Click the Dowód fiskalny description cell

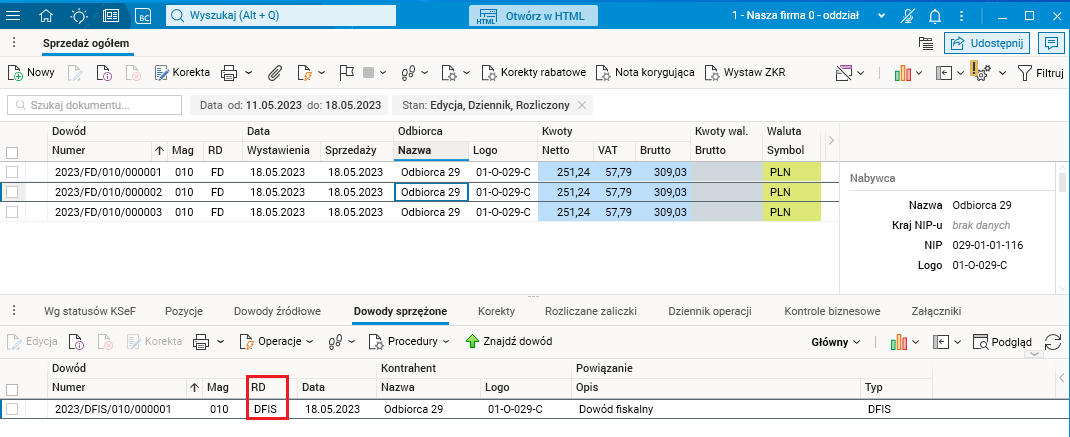[x=714, y=410]
